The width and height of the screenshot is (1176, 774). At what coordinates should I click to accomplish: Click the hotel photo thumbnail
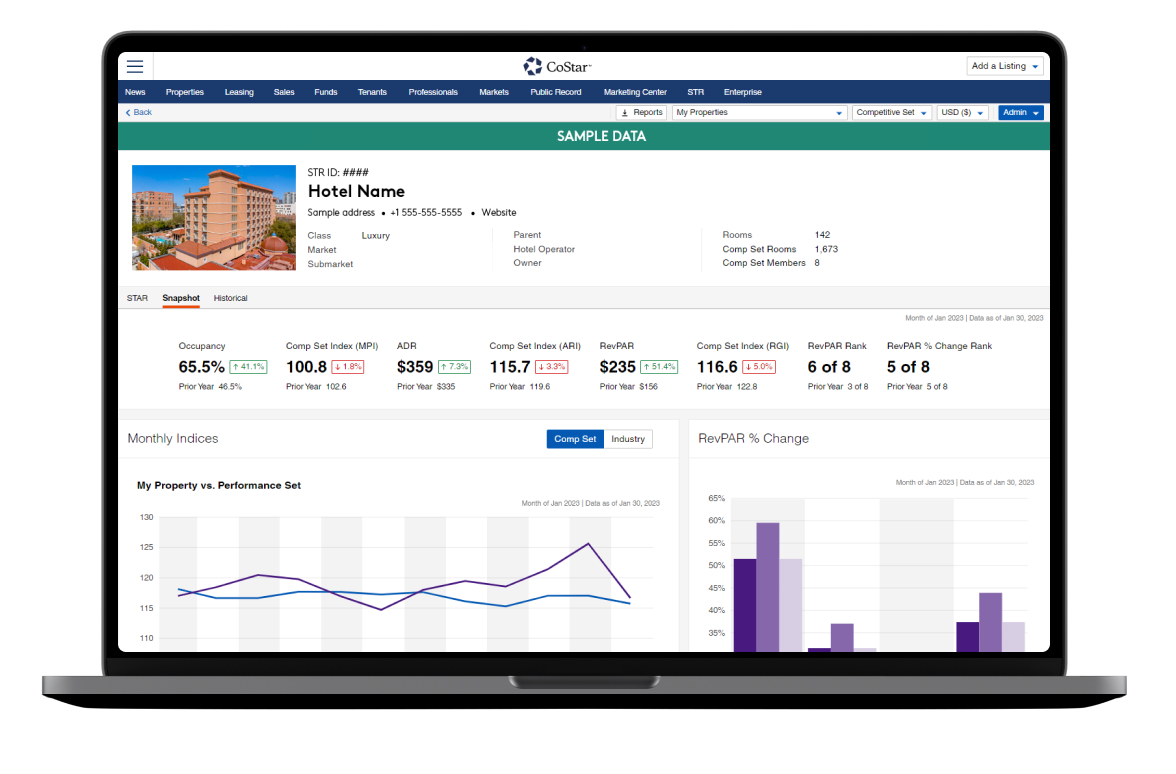click(214, 218)
